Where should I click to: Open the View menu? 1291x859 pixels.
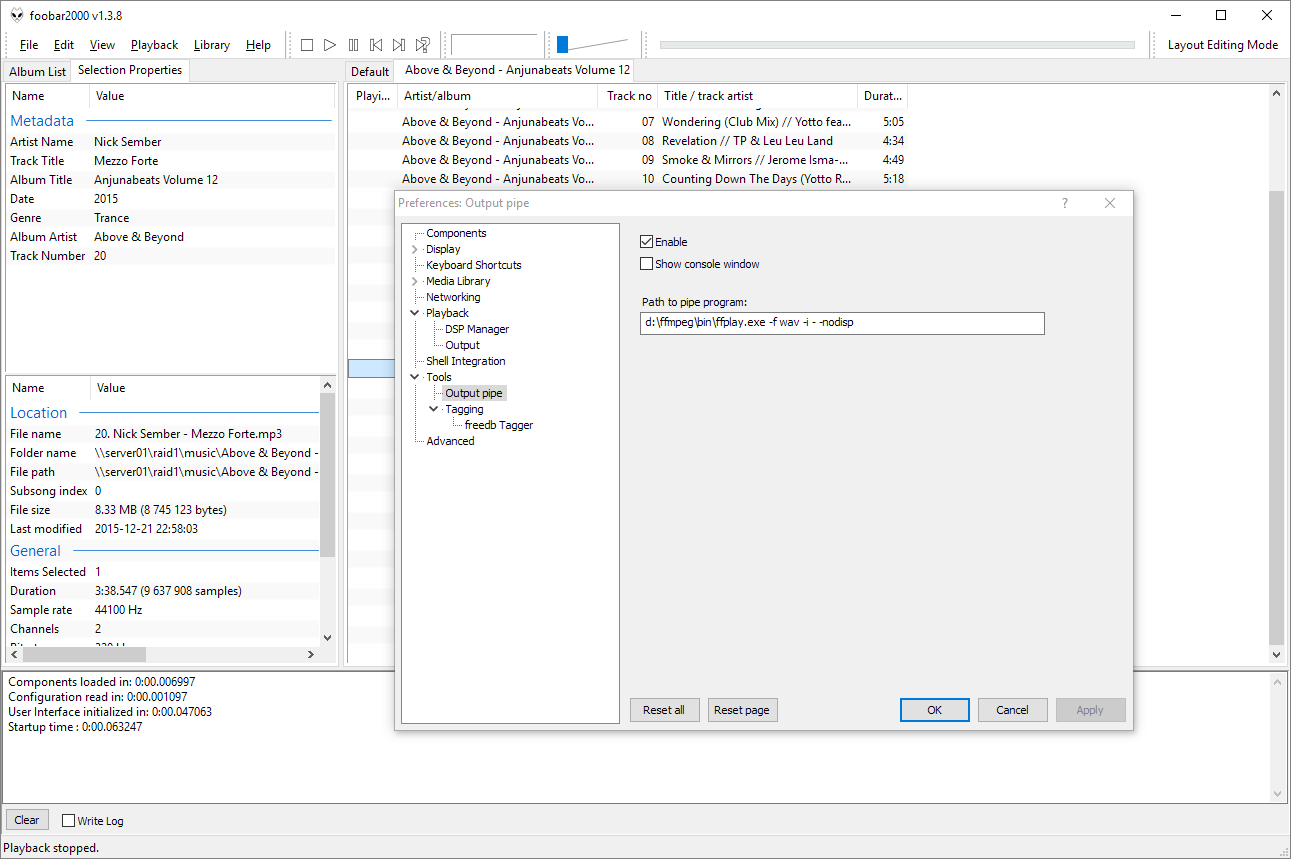pos(102,45)
